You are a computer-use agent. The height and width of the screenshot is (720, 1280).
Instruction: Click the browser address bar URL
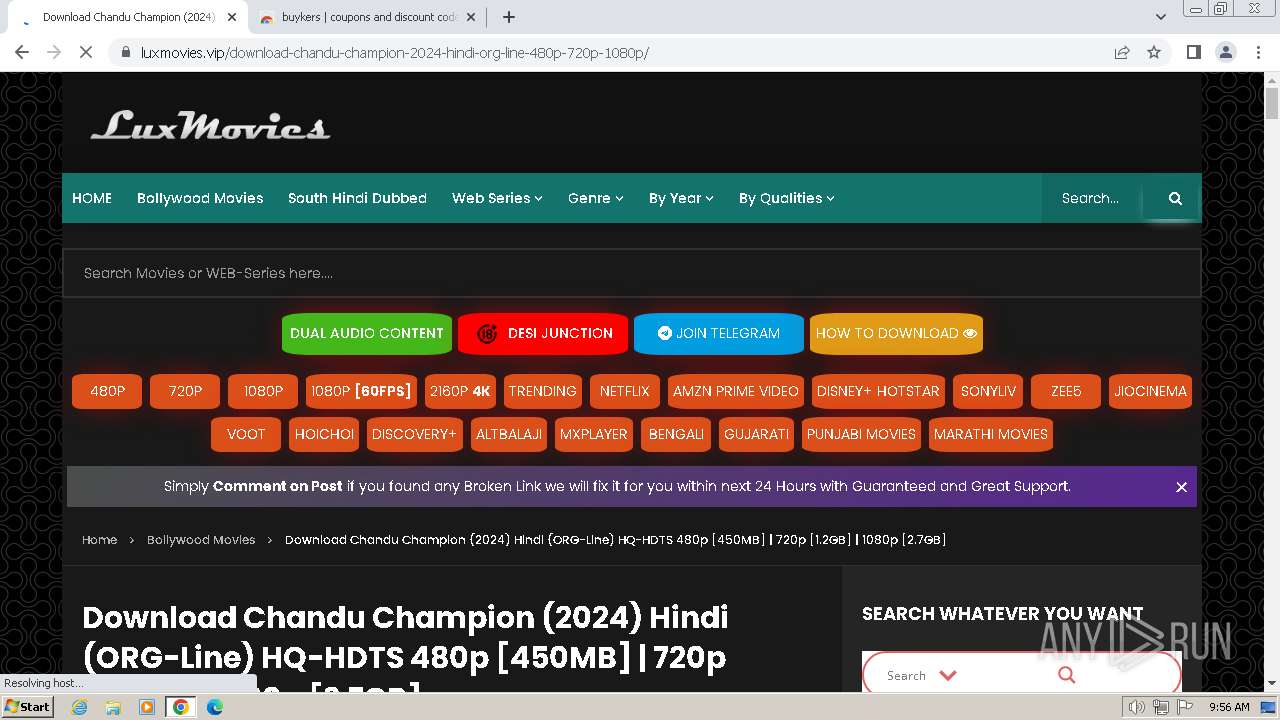click(x=395, y=52)
